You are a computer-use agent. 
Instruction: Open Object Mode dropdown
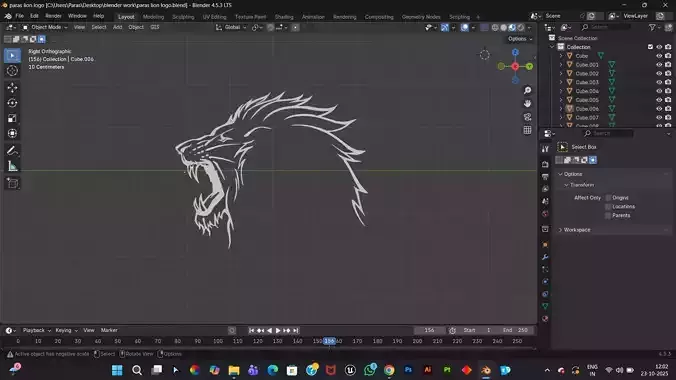coord(45,27)
